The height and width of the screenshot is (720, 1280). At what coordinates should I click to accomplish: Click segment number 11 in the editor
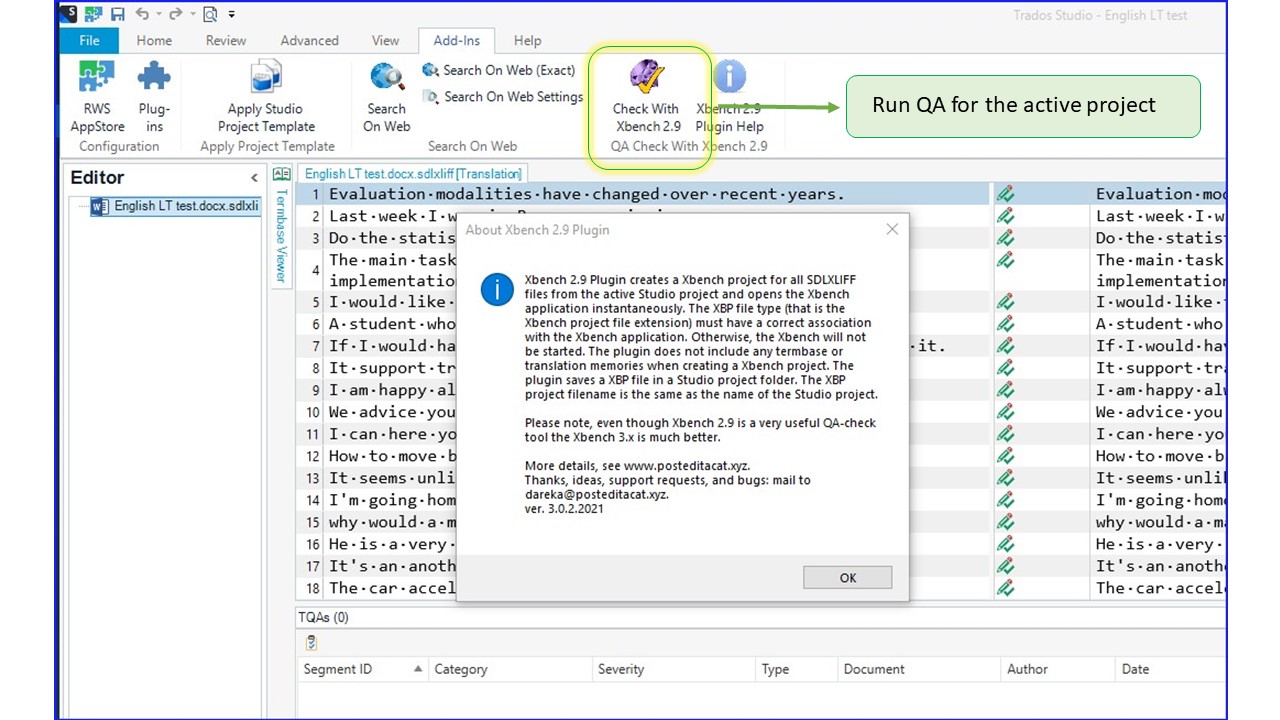(x=313, y=434)
